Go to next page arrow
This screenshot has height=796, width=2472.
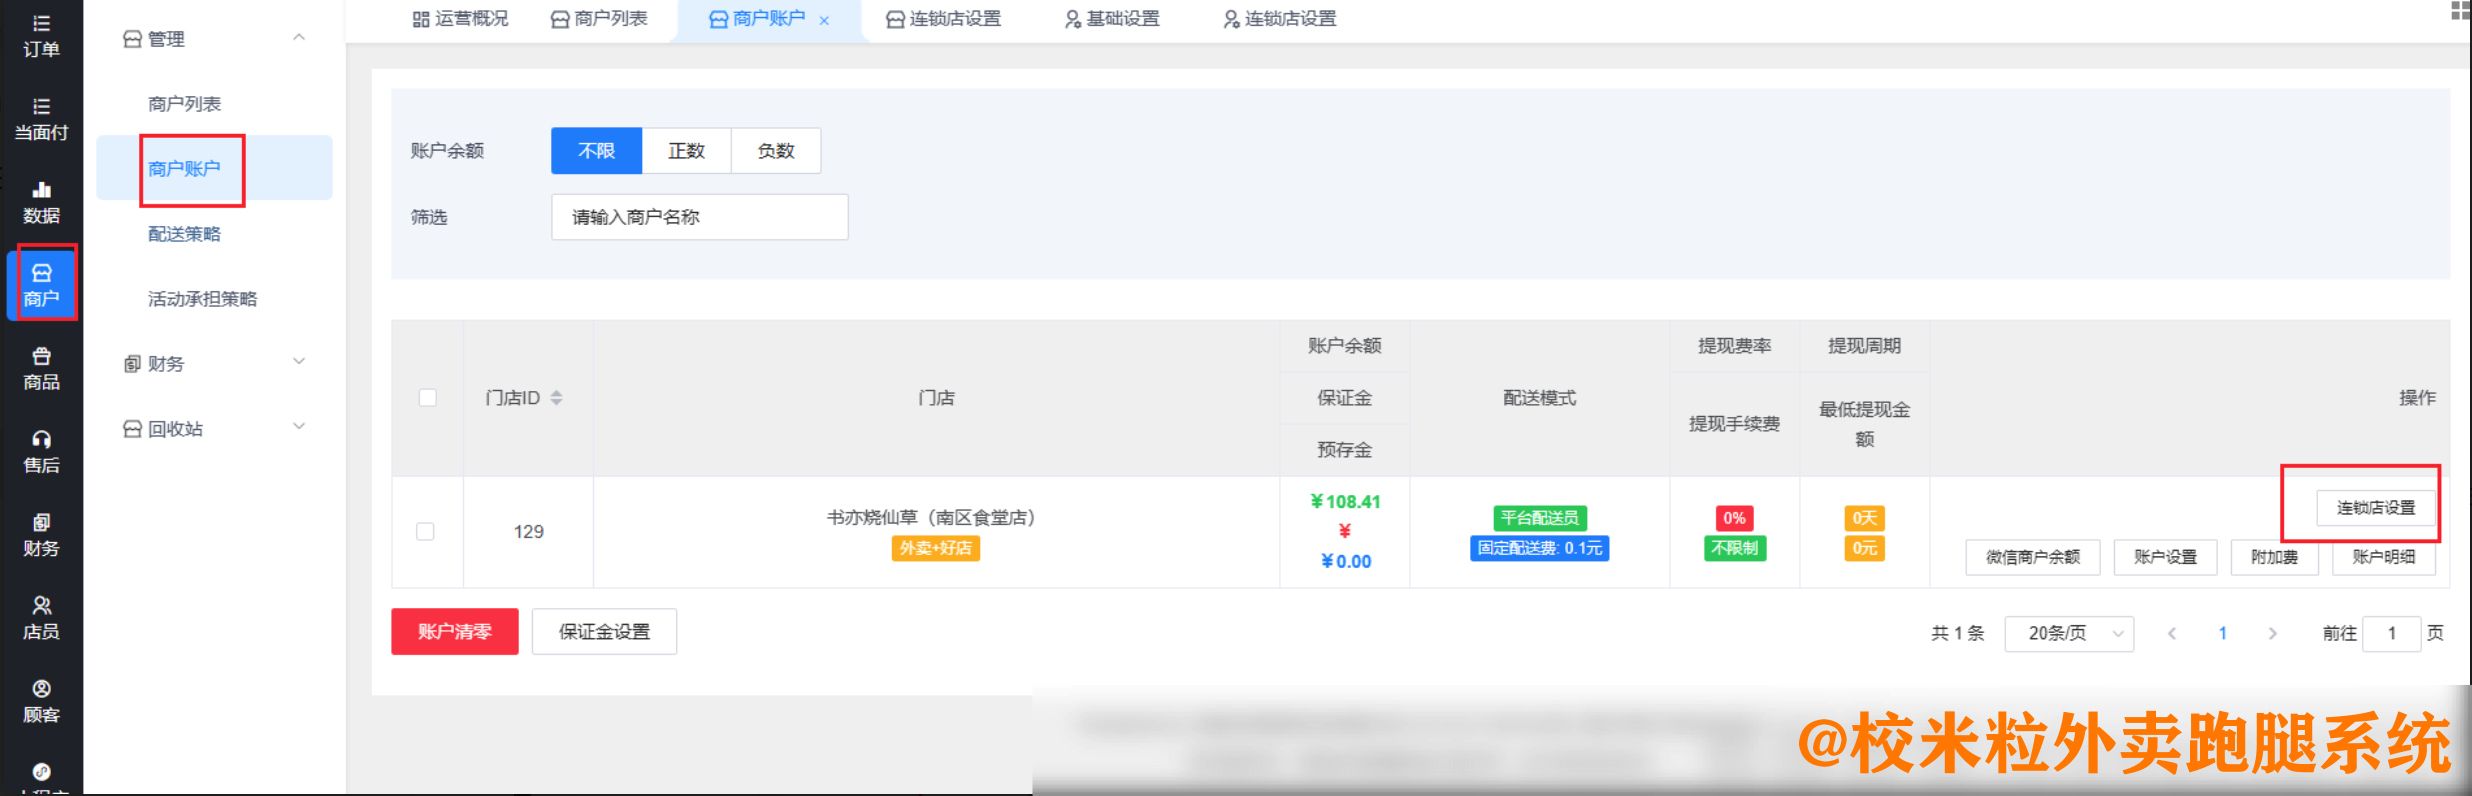coord(2272,633)
